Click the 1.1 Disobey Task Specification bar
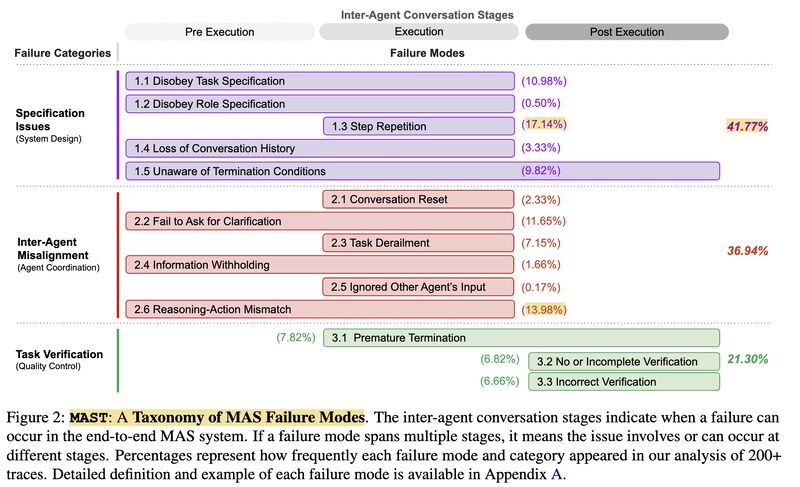This screenshot has width=800, height=487. point(320,81)
